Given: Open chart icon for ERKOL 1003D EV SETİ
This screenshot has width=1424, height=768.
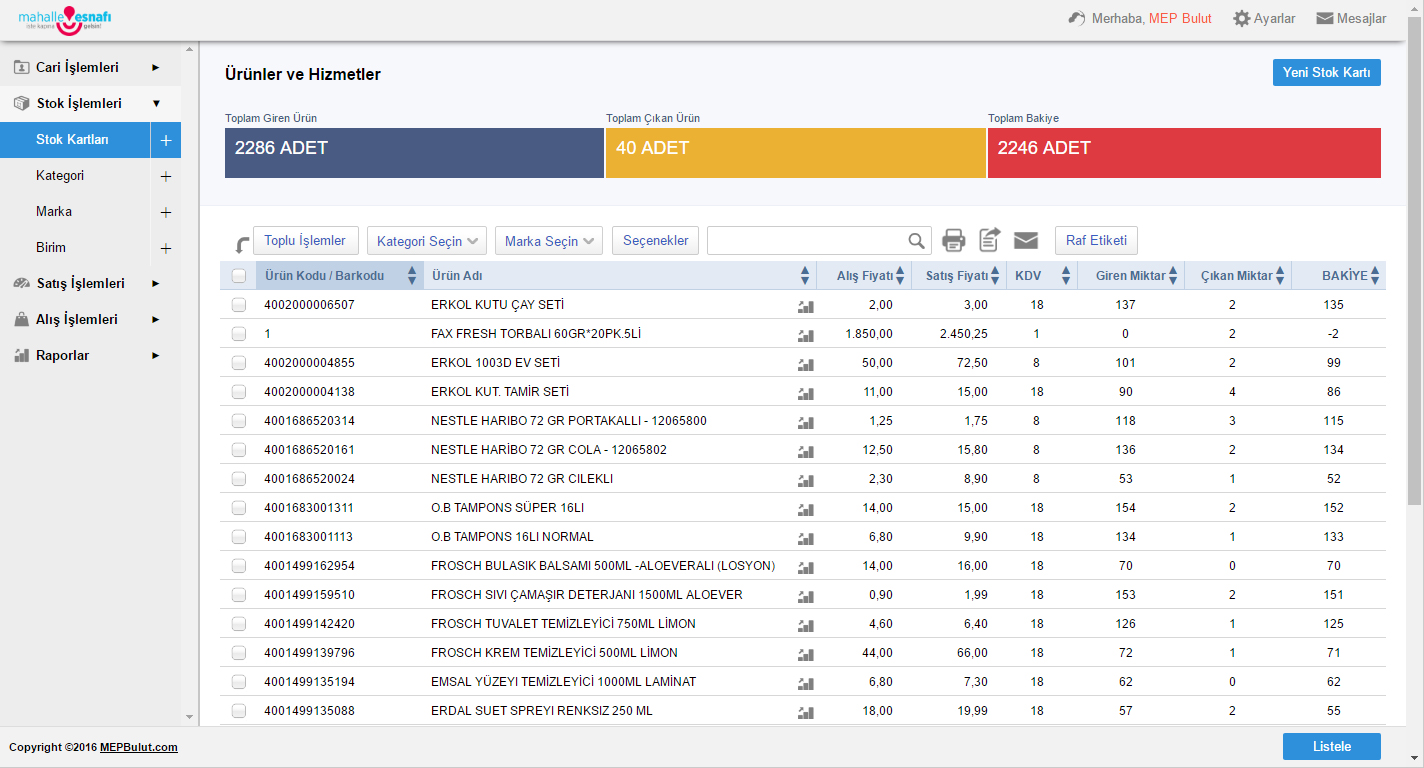Looking at the screenshot, I should (x=805, y=364).
